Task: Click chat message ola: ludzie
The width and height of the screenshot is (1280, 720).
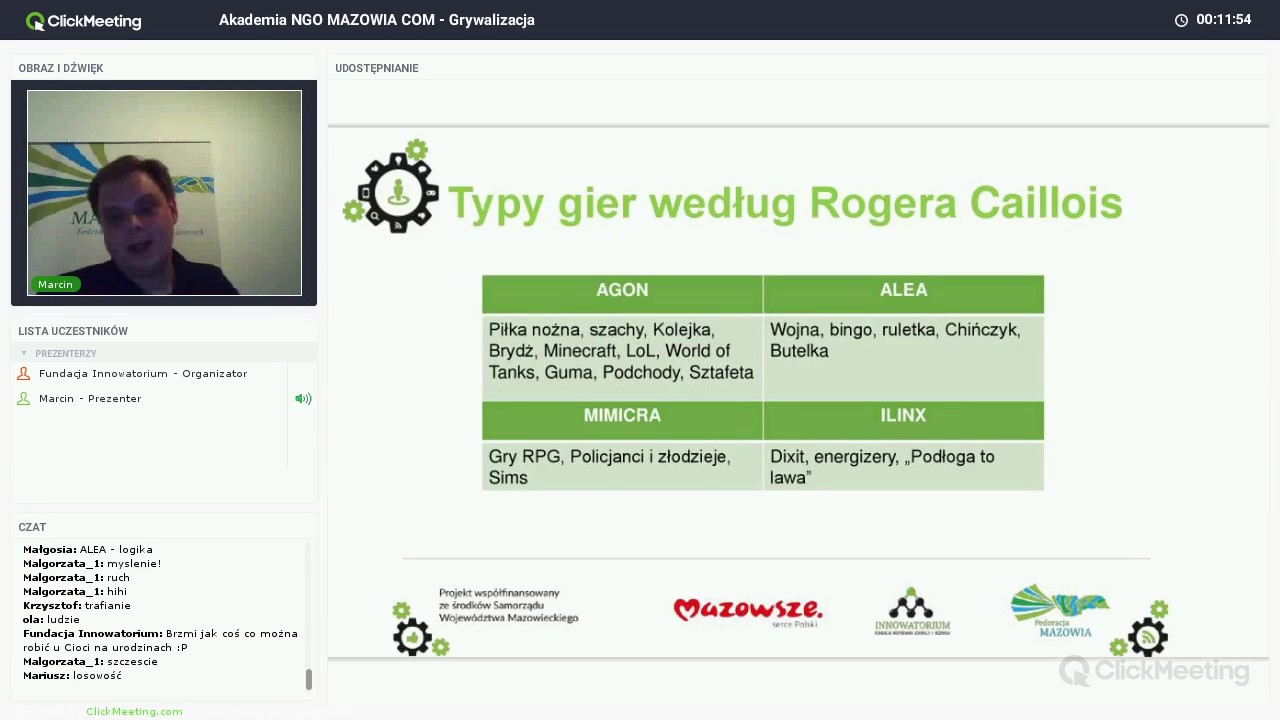Action: click(51, 619)
